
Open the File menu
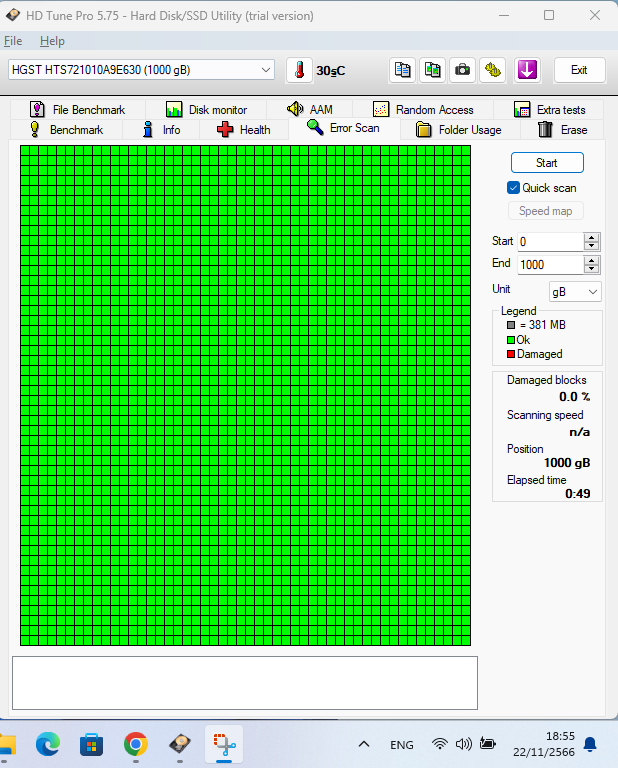pos(13,41)
